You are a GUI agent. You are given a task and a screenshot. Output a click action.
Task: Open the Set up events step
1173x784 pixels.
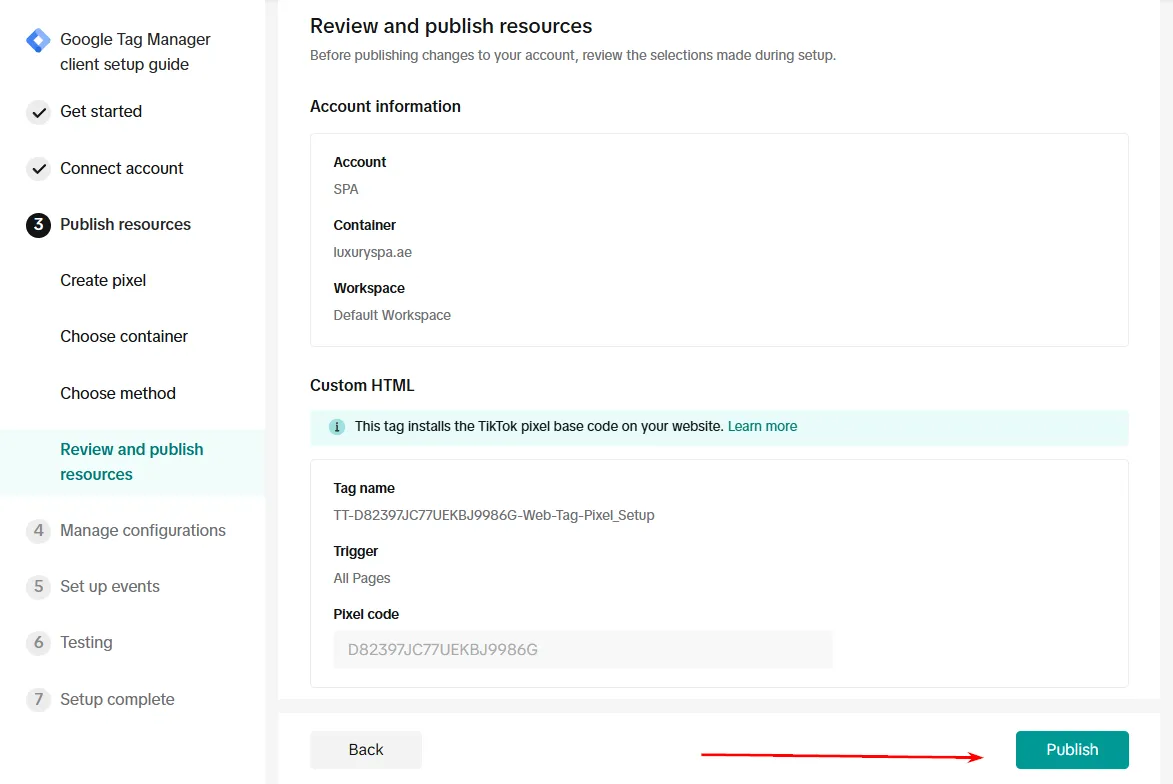[110, 587]
